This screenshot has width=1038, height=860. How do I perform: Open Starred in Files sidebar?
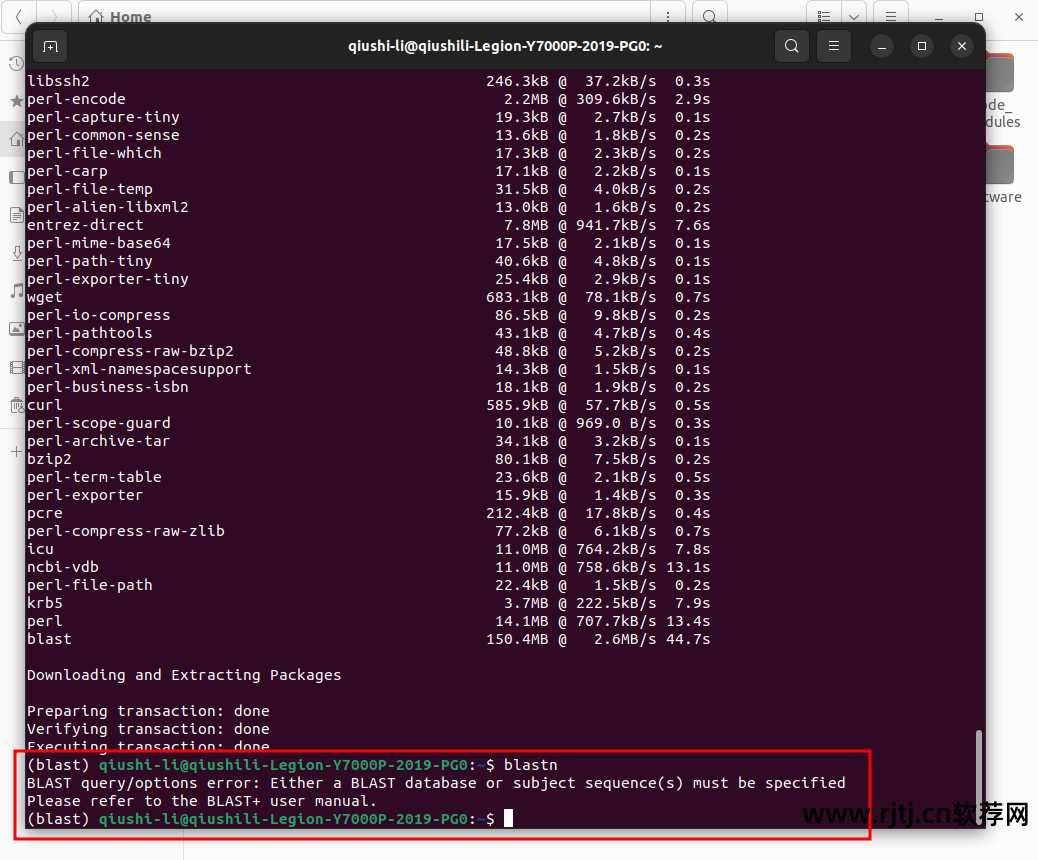pyautogui.click(x=16, y=101)
